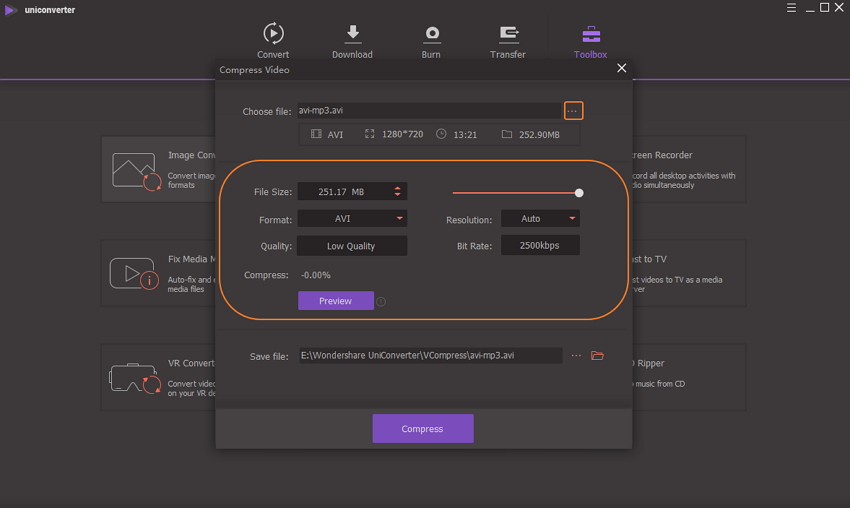Screen dimensions: 850x508
Task: Open the Screen Recorder card
Action: pos(689,169)
